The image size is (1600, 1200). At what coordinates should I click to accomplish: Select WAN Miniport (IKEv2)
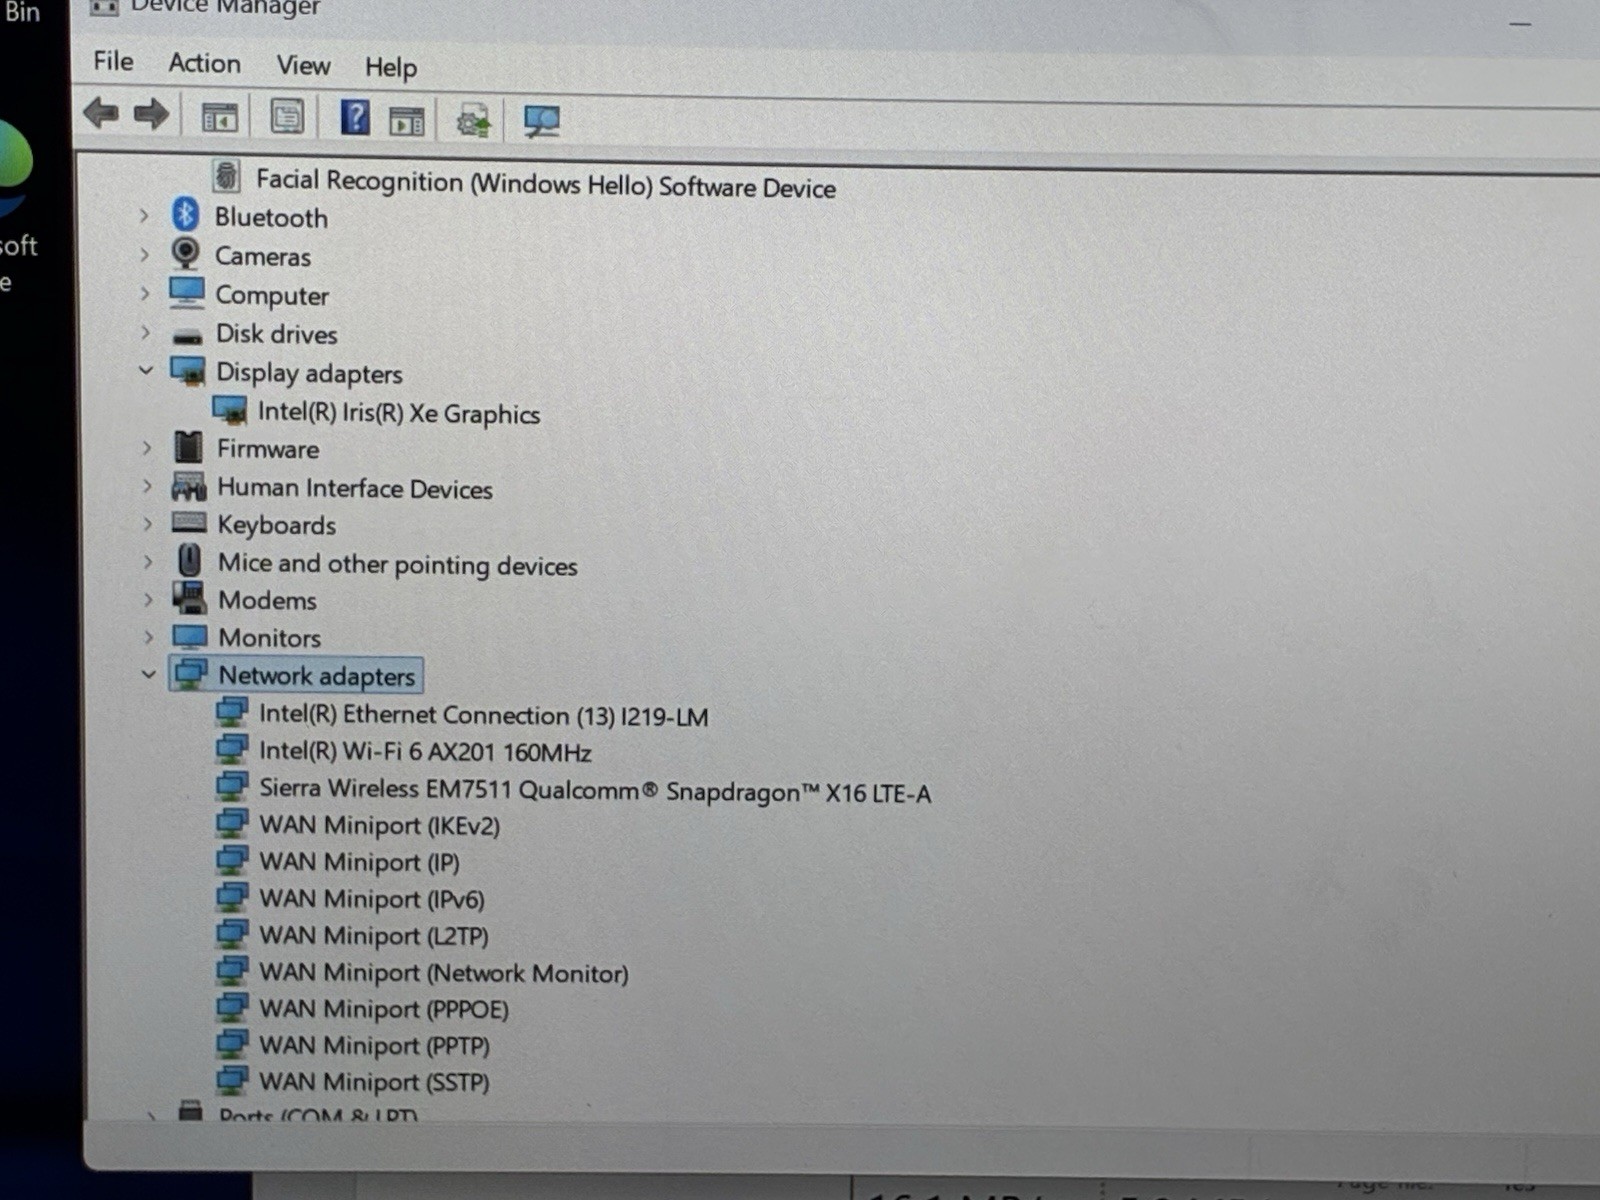click(379, 825)
